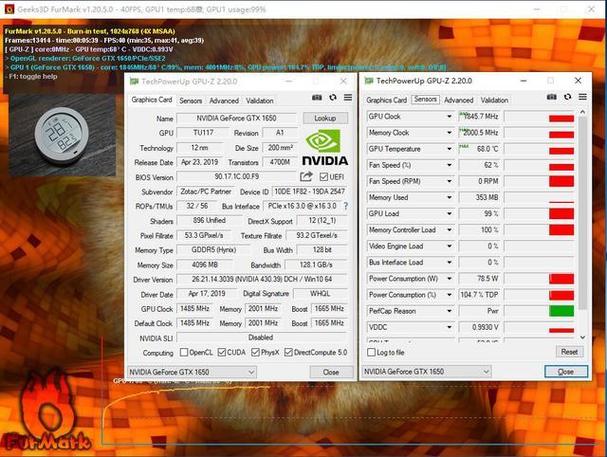Click the GPU Load red graph bar
This screenshot has height=457, width=607.
point(561,214)
